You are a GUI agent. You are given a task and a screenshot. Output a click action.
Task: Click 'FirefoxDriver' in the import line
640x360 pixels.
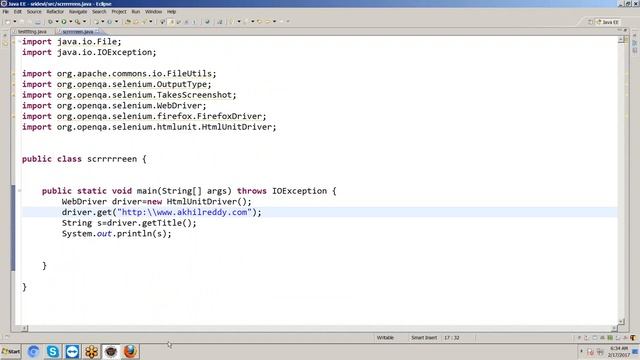pos(229,116)
